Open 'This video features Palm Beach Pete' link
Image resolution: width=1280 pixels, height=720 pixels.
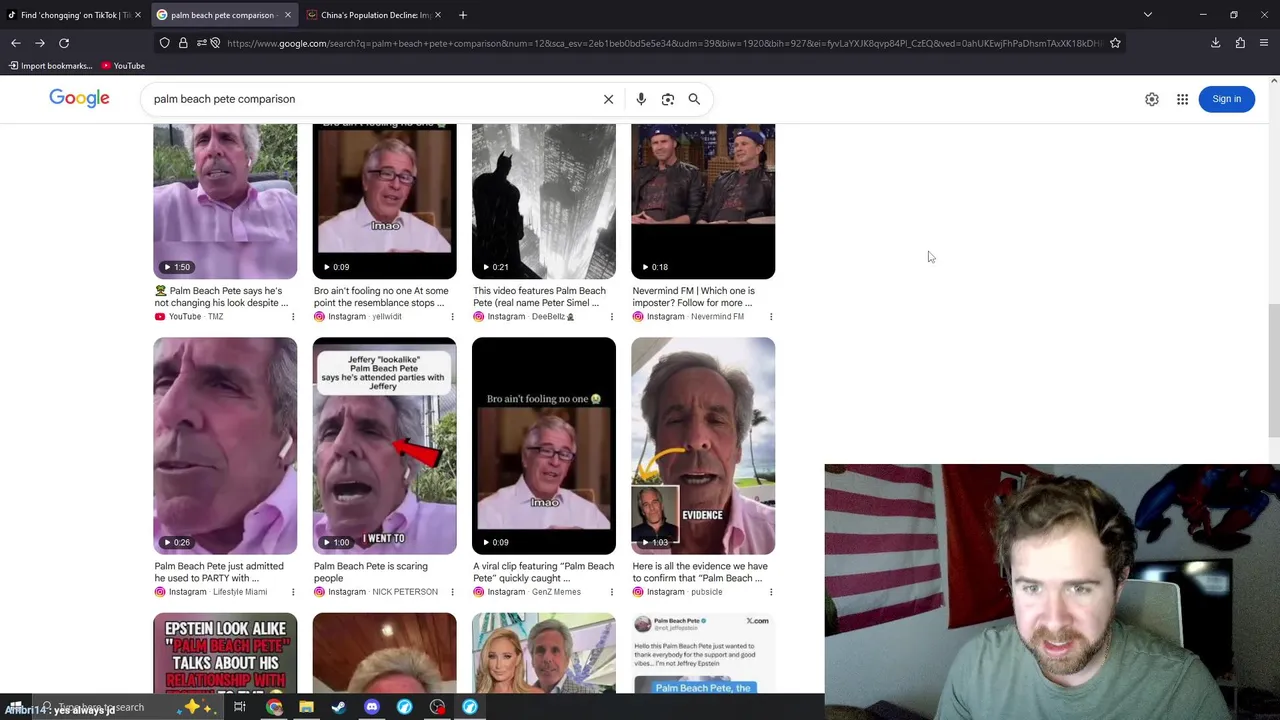(x=539, y=297)
